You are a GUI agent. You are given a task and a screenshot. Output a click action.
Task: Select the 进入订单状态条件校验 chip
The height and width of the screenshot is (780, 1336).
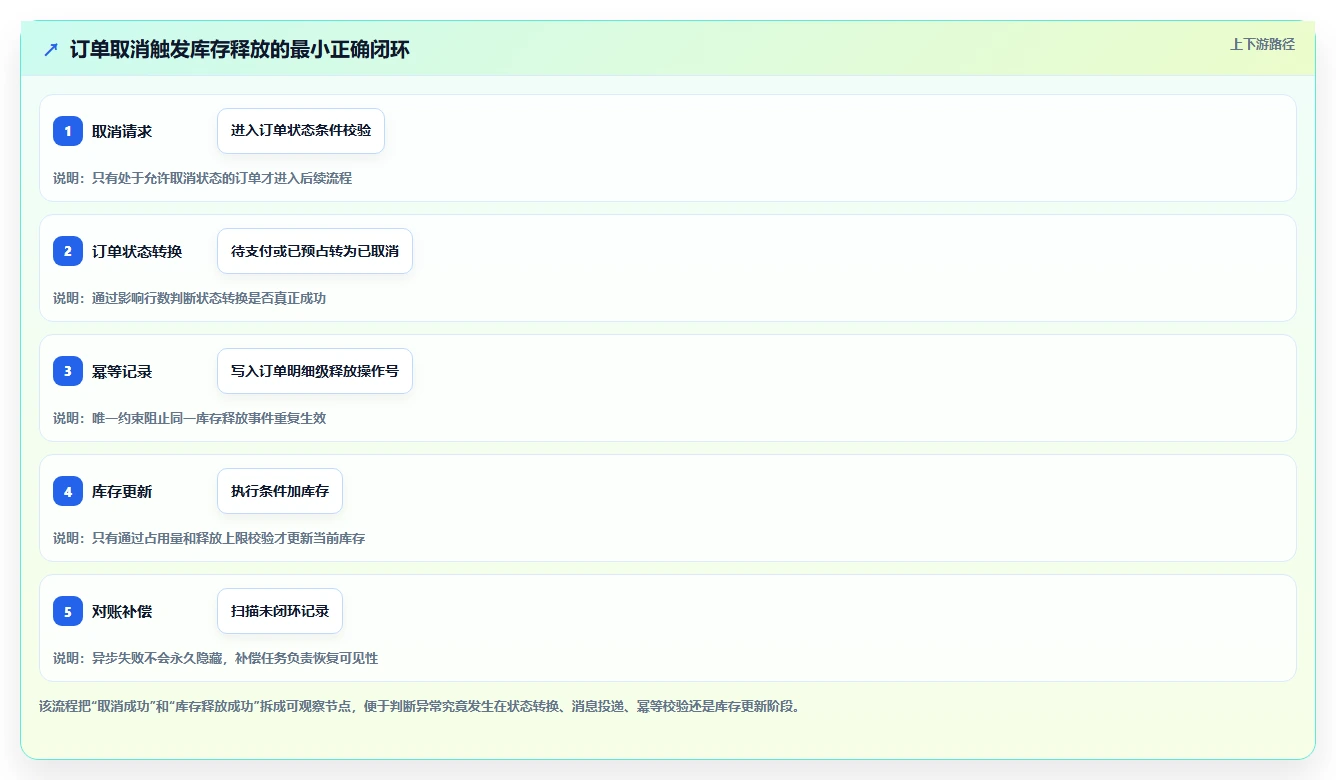pyautogui.click(x=301, y=131)
